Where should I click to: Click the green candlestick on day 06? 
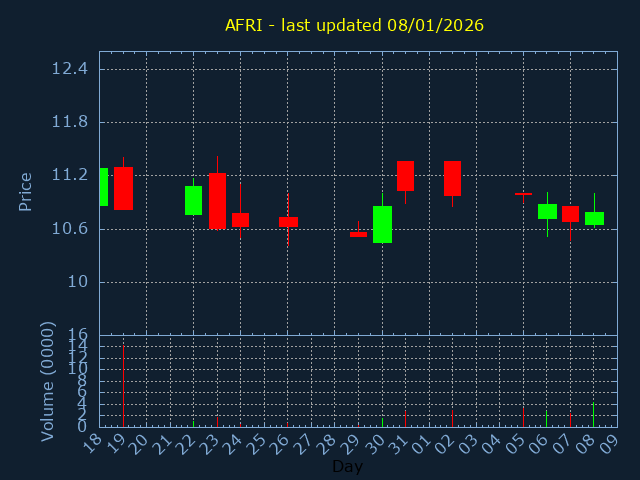coord(547,211)
